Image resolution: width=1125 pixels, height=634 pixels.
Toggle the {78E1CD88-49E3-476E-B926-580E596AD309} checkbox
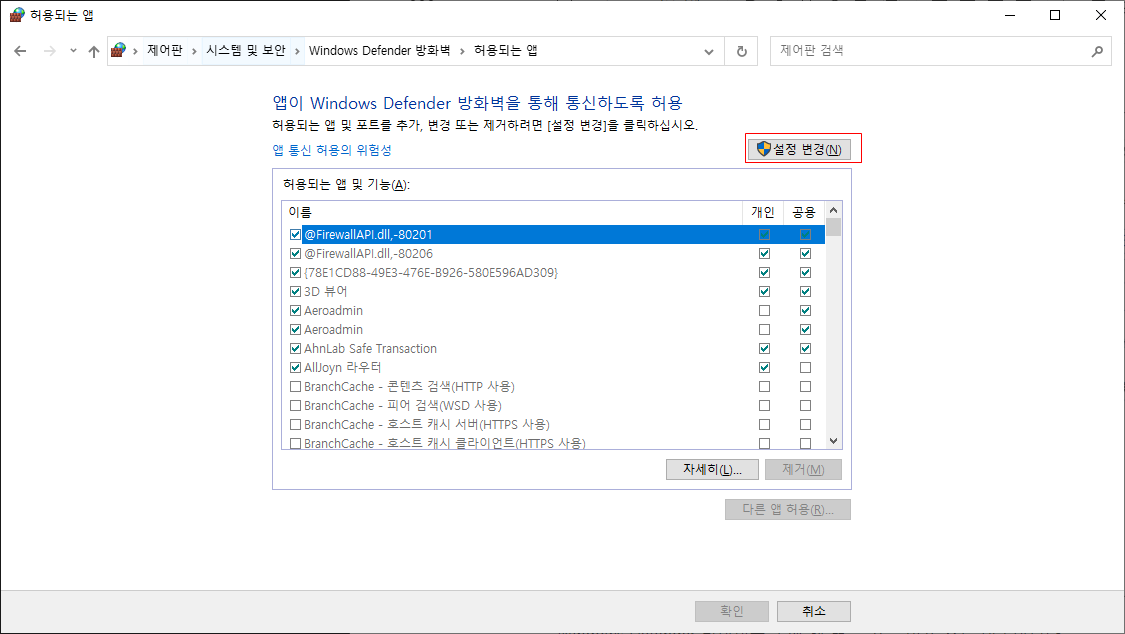click(295, 273)
